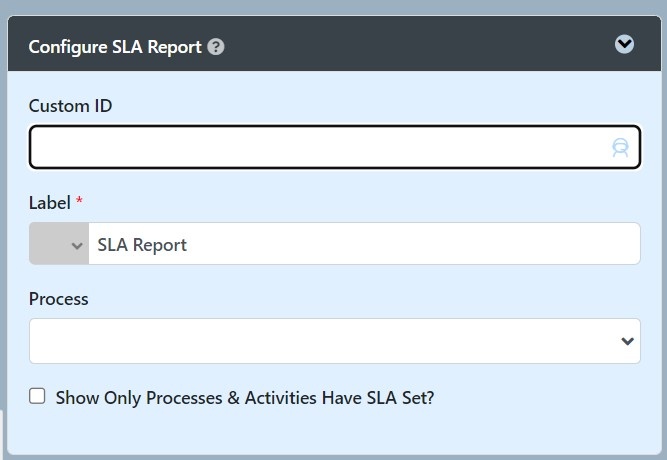Click the chevron in Label prefix selector
667x460 pixels.
pos(77,245)
